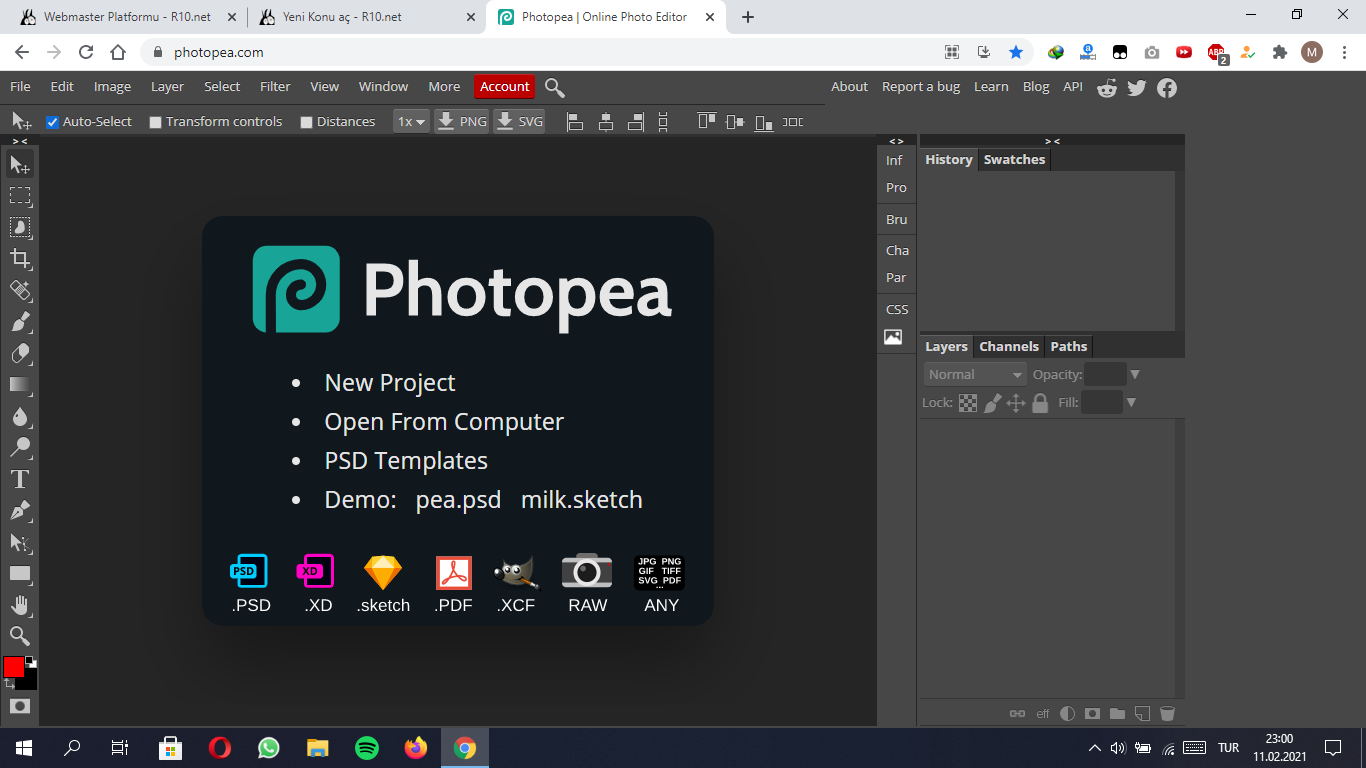Image resolution: width=1366 pixels, height=768 pixels.
Task: Click the Windows Start button
Action: (24, 747)
